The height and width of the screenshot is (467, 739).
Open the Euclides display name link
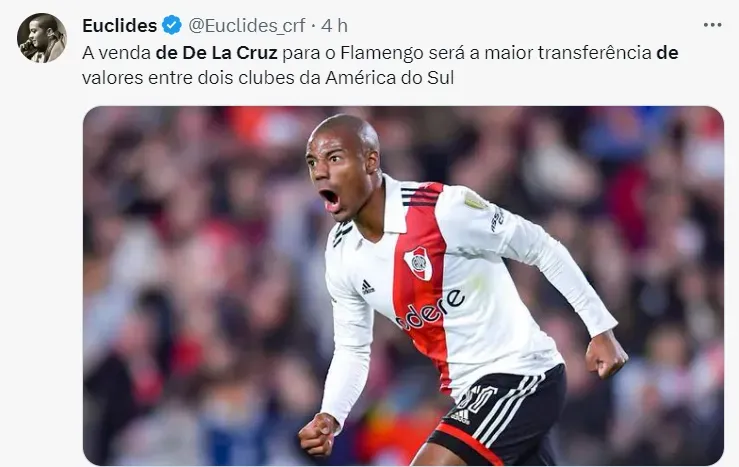[119, 25]
